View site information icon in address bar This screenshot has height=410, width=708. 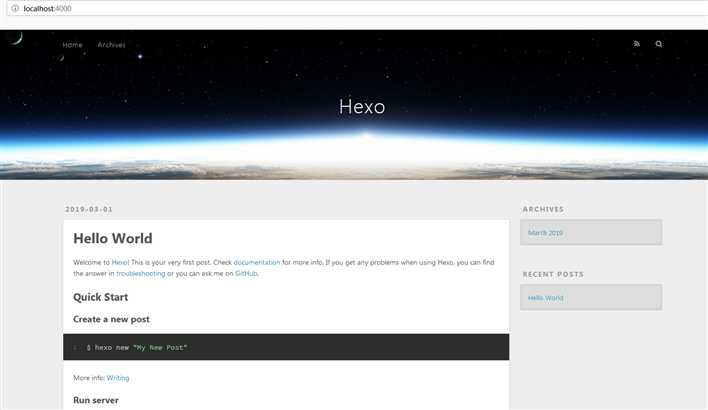click(15, 8)
